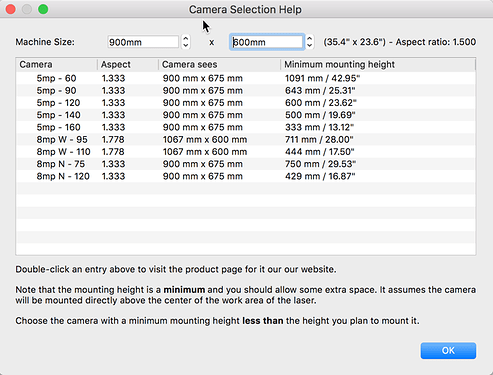Click the 500 mm / 19.69" mounting height cell
Viewport: 493px width, 375px height.
click(x=320, y=115)
